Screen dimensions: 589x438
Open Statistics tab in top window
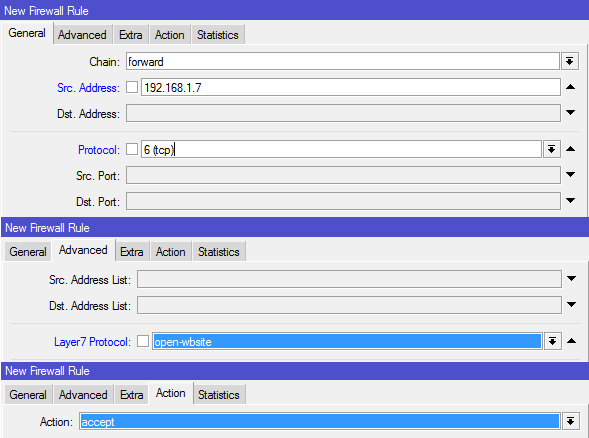[218, 35]
